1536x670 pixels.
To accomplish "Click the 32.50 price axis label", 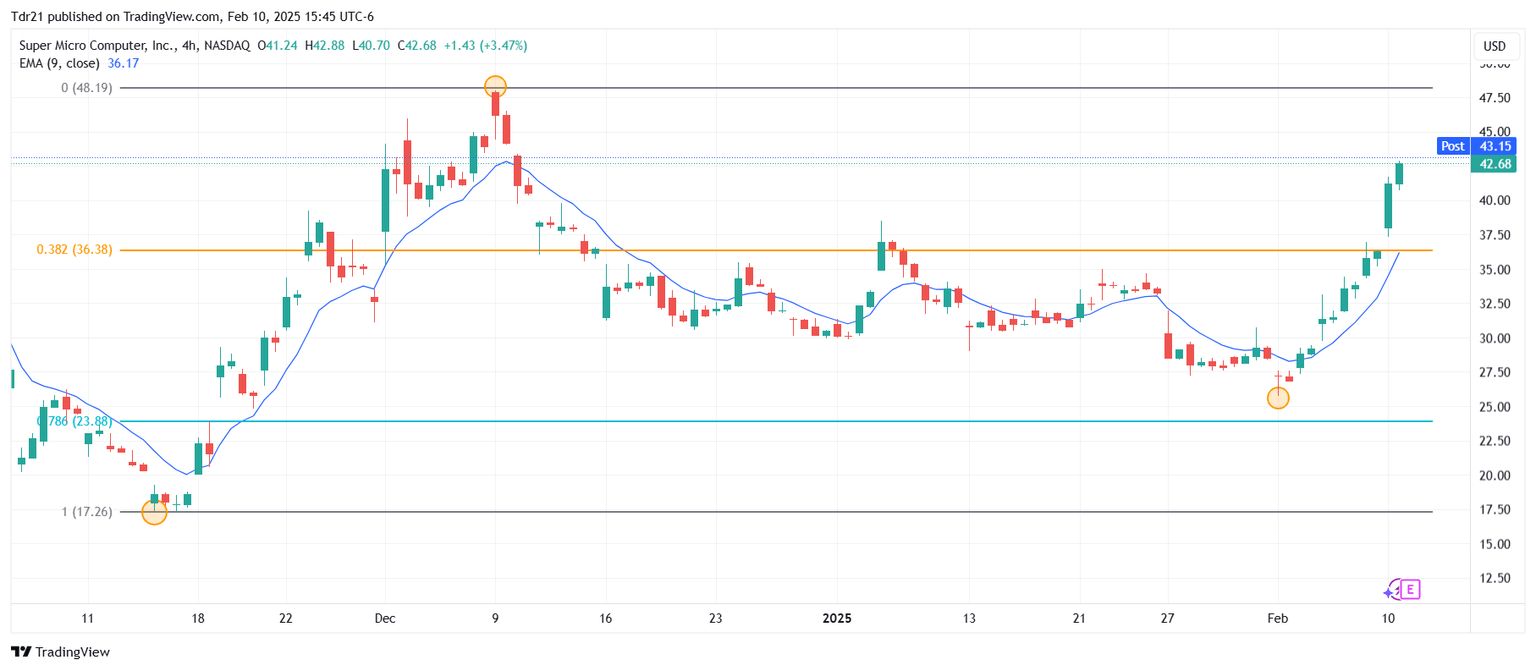I will click(x=1495, y=304).
